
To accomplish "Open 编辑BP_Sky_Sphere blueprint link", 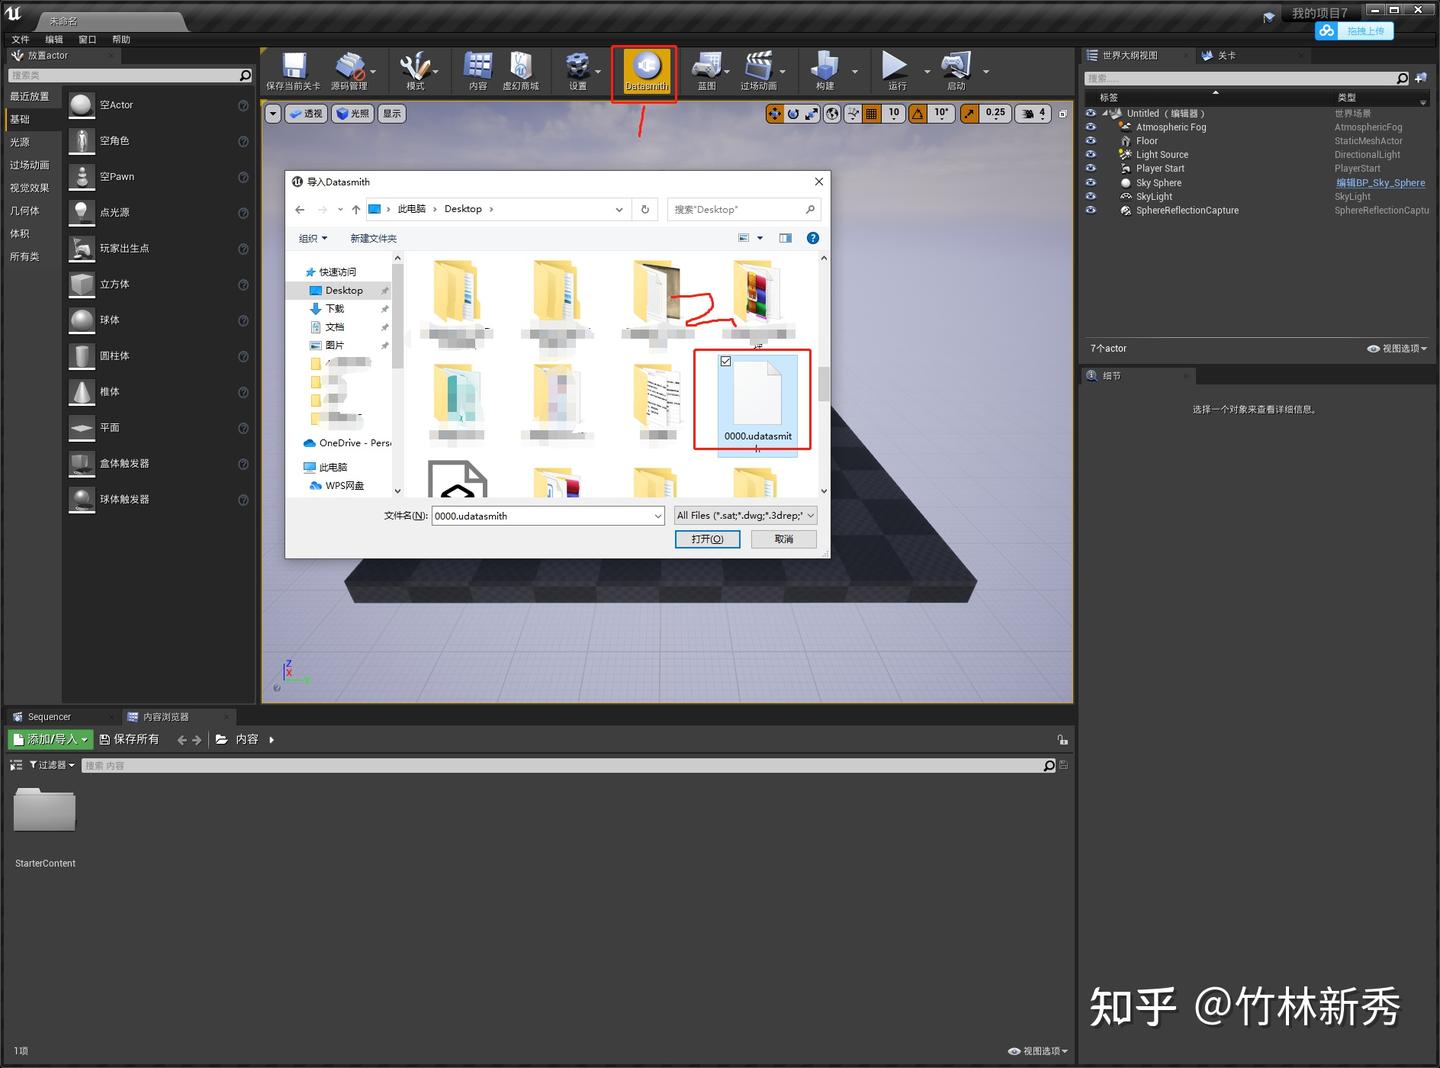I will [x=1381, y=182].
